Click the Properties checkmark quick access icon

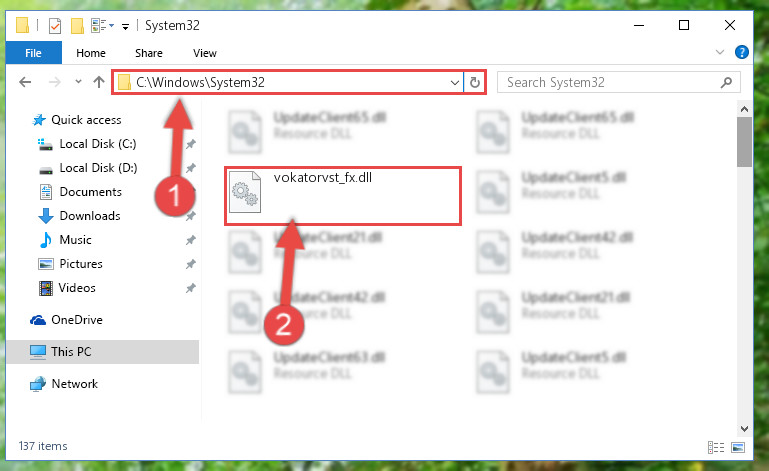tap(55, 26)
